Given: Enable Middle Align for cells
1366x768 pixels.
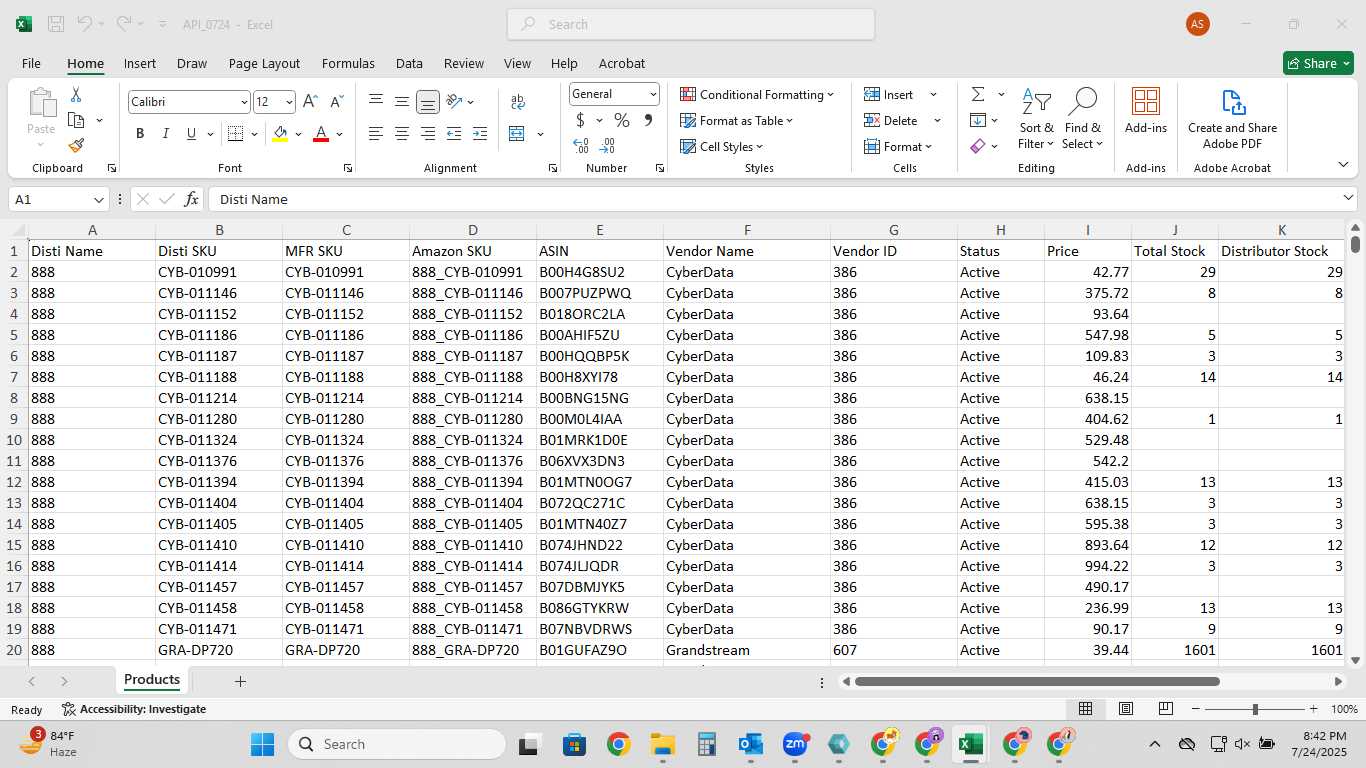Looking at the screenshot, I should click(x=401, y=101).
